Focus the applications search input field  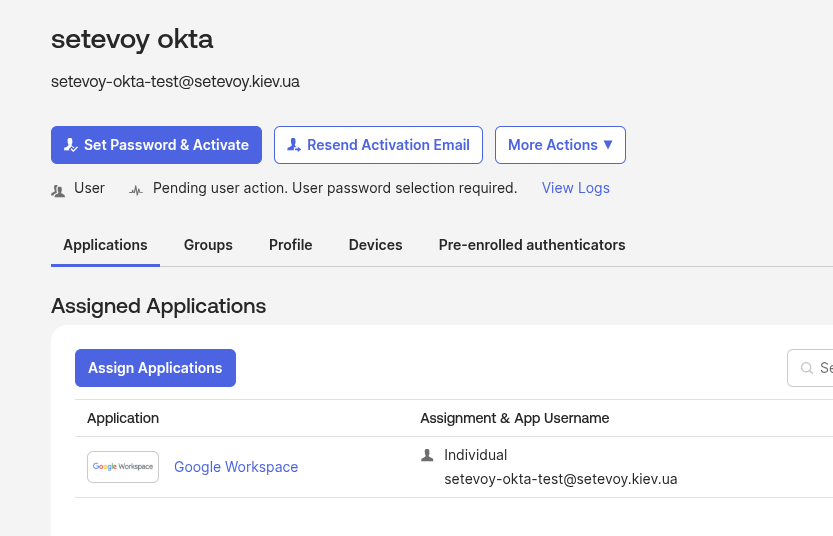pyautogui.click(x=823, y=368)
